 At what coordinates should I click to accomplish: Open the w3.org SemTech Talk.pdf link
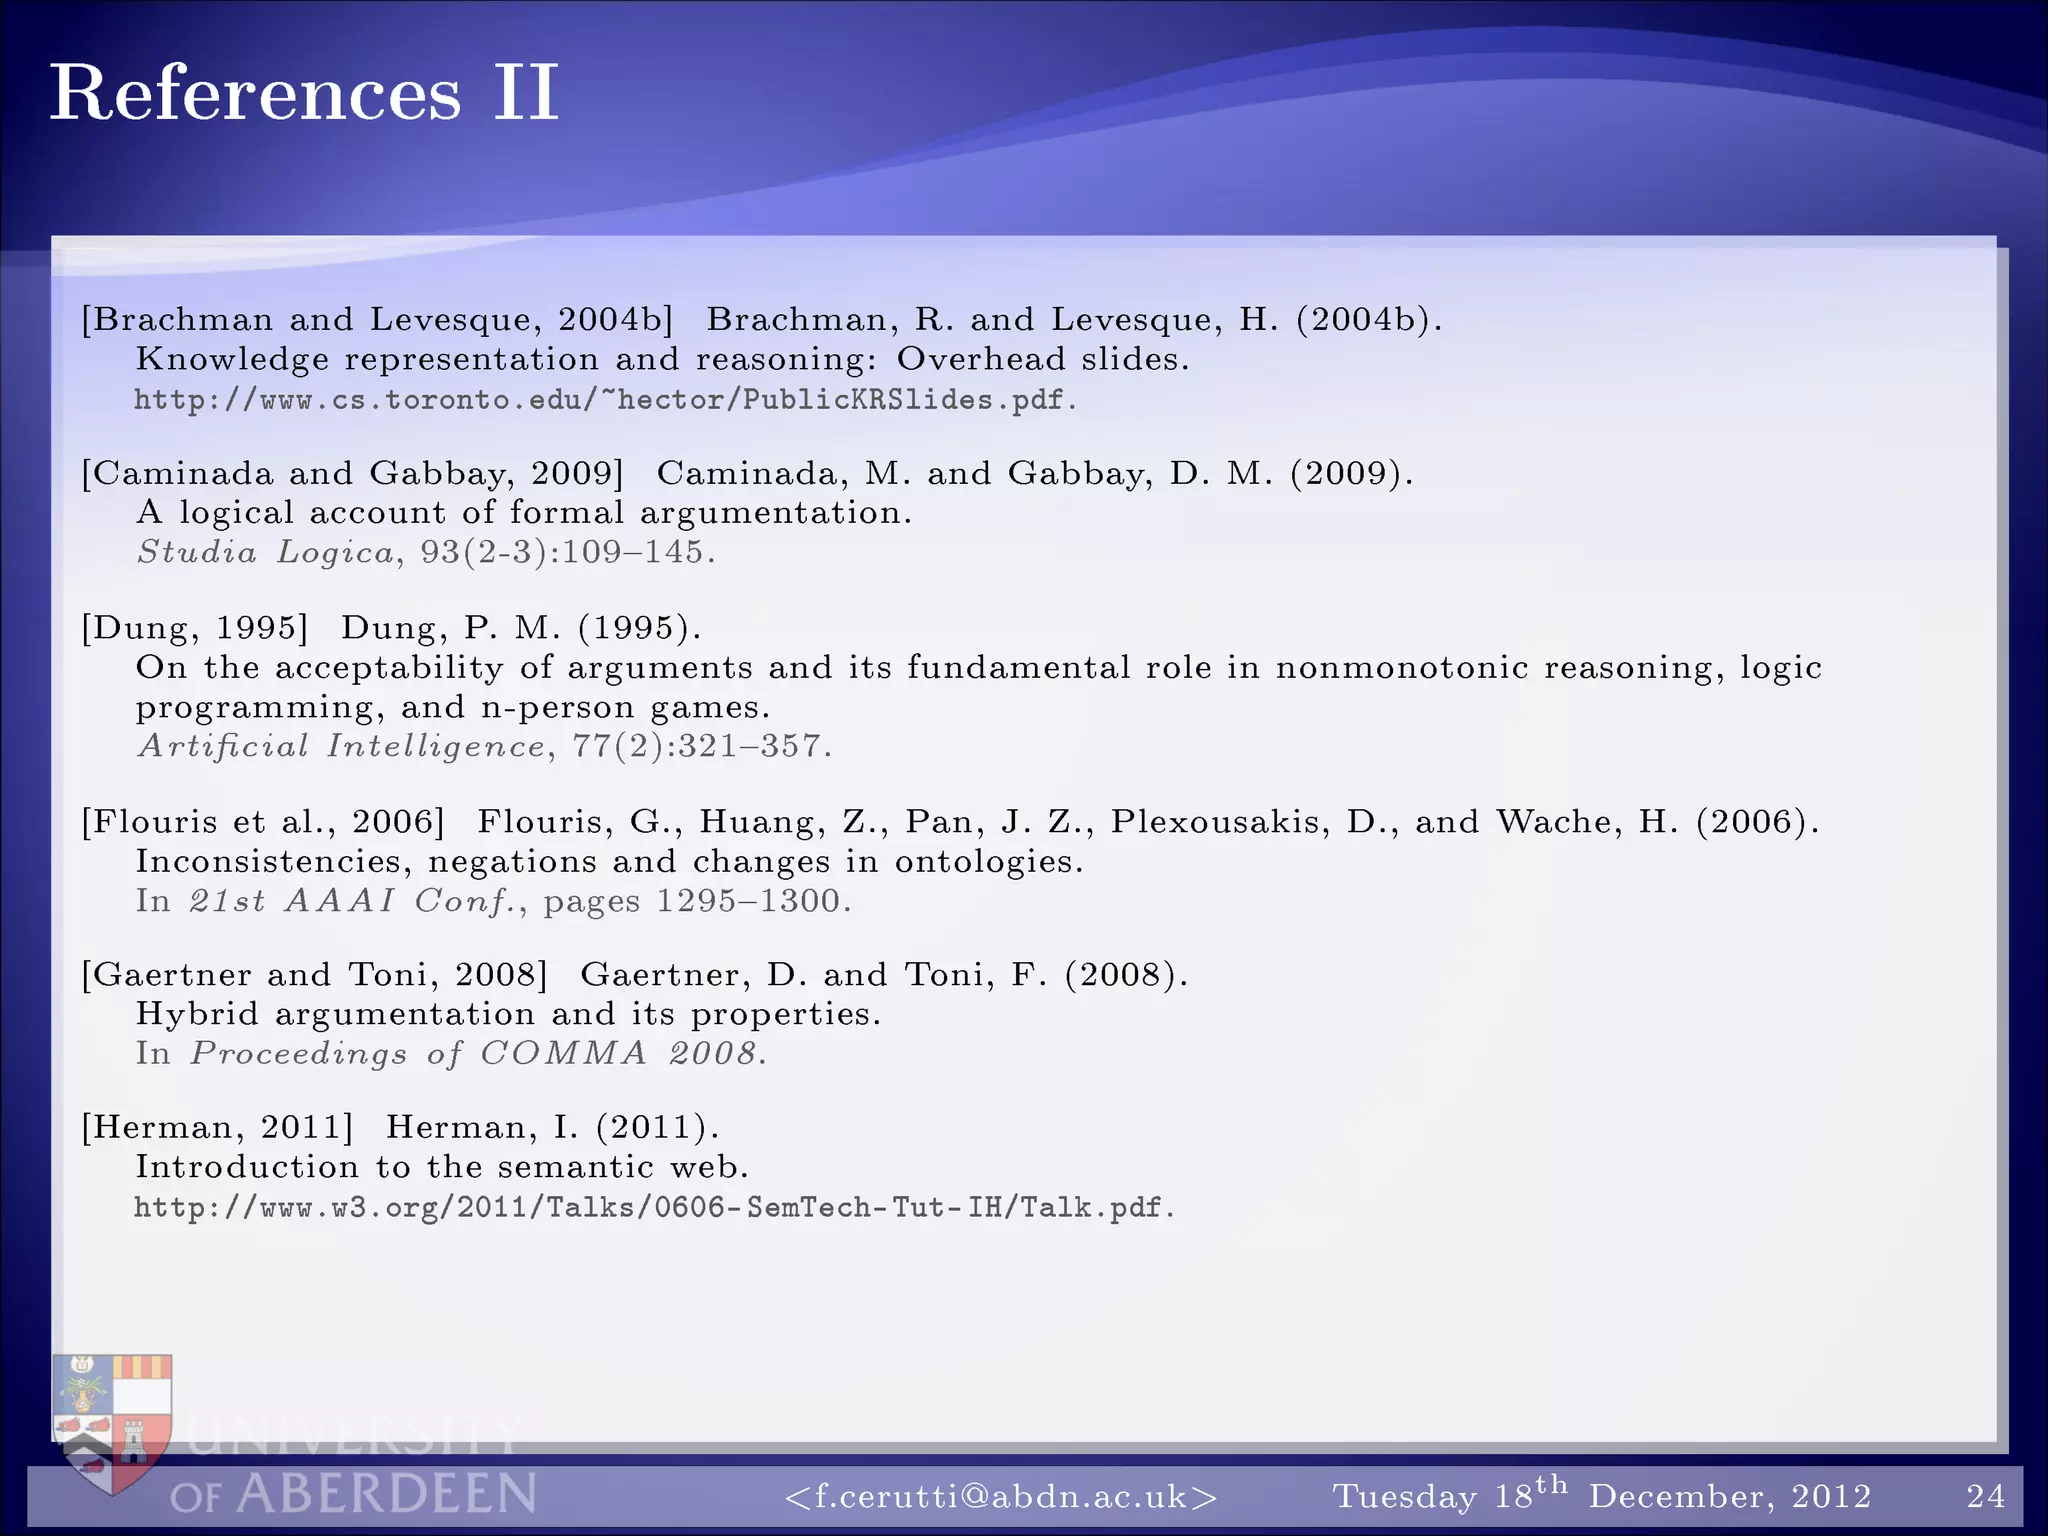coord(655,1208)
